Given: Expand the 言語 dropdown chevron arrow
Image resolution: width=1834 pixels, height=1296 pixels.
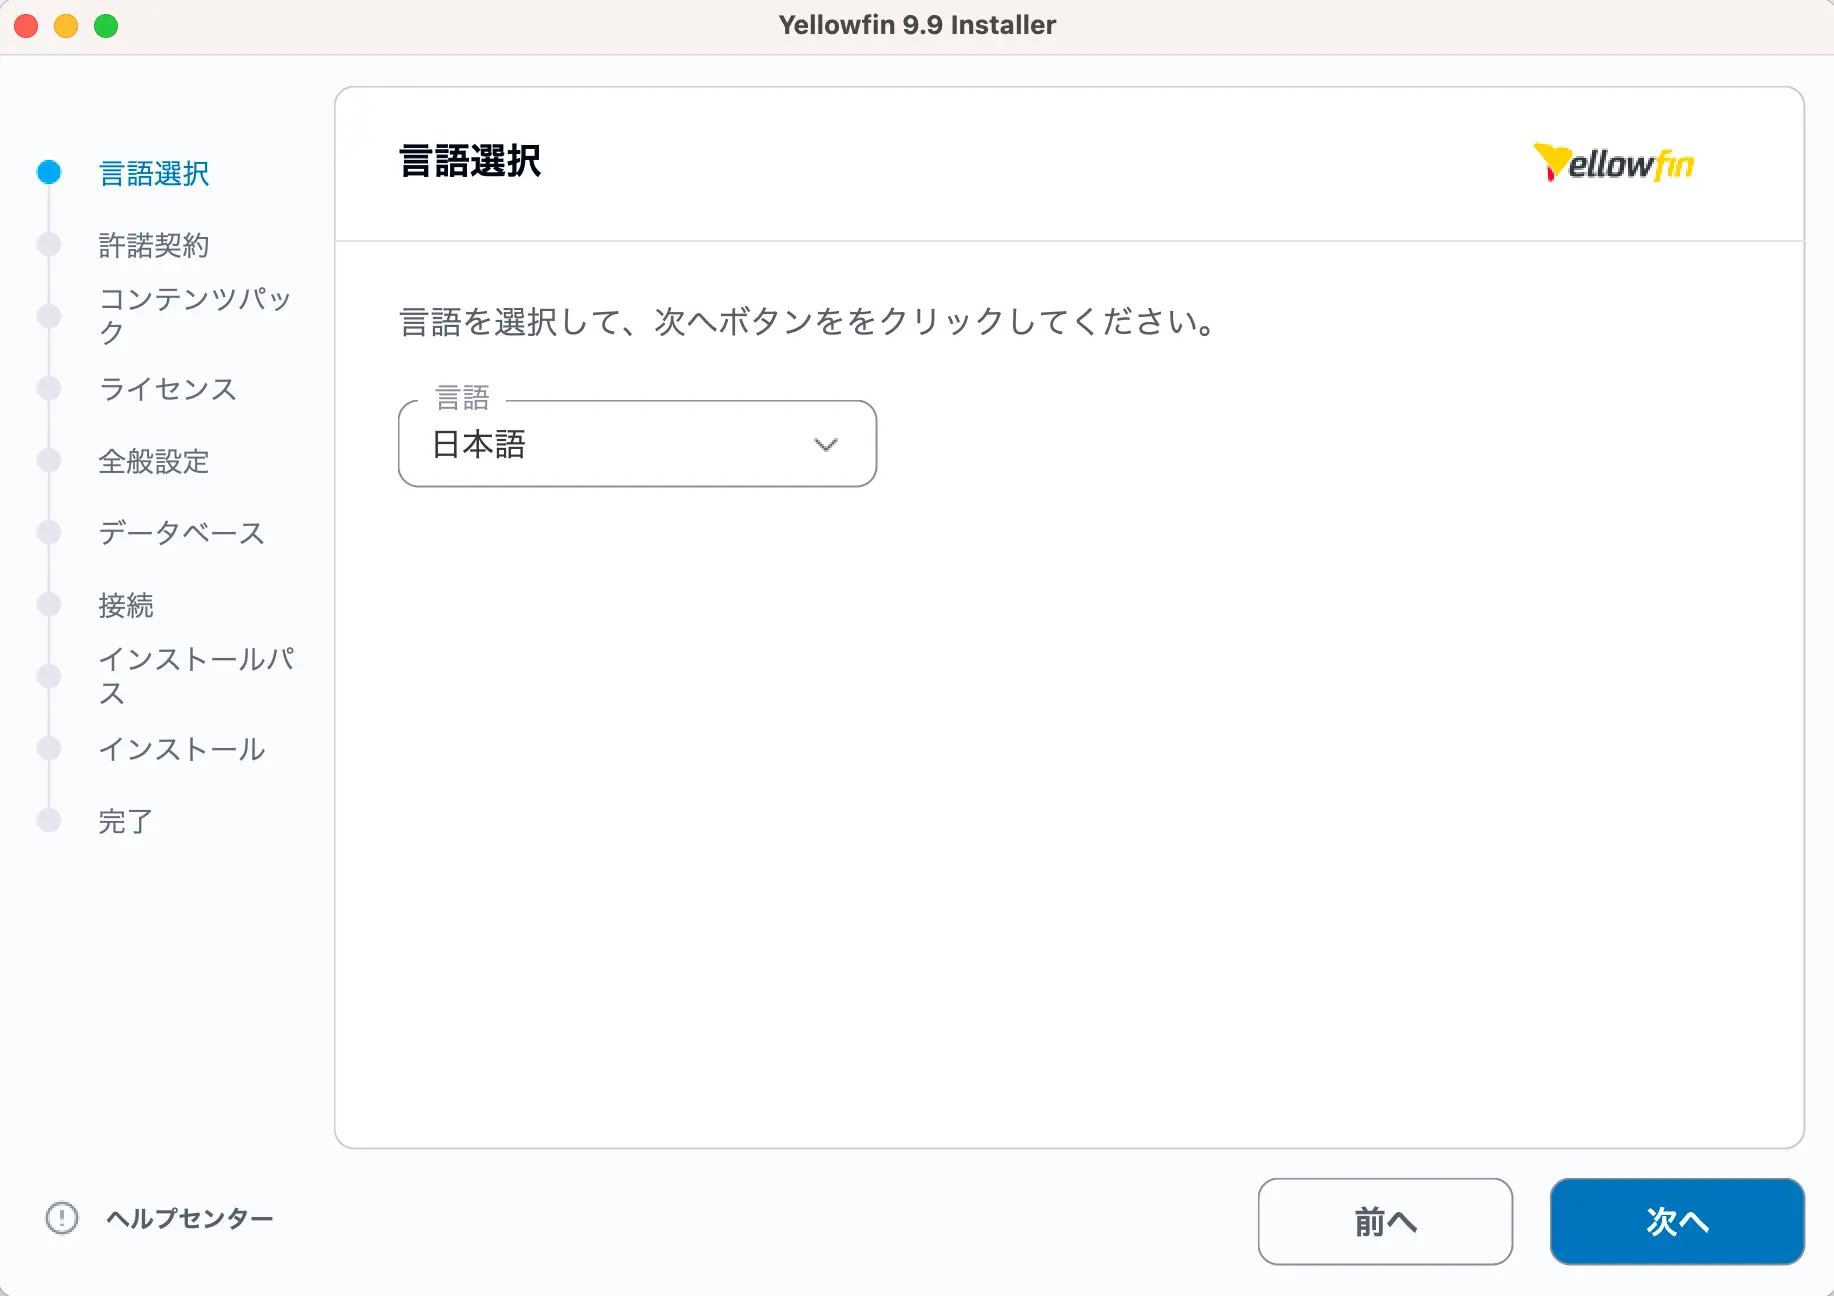Looking at the screenshot, I should click(825, 445).
